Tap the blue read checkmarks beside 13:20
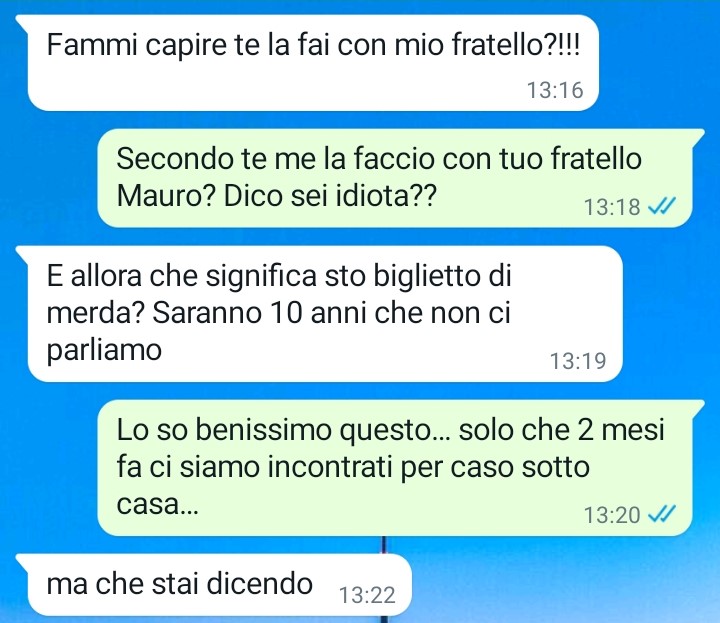720x623 pixels. (662, 514)
